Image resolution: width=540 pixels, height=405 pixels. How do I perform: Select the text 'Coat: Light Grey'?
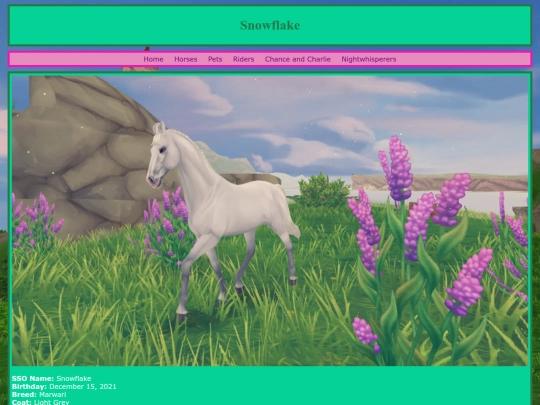click(40, 402)
